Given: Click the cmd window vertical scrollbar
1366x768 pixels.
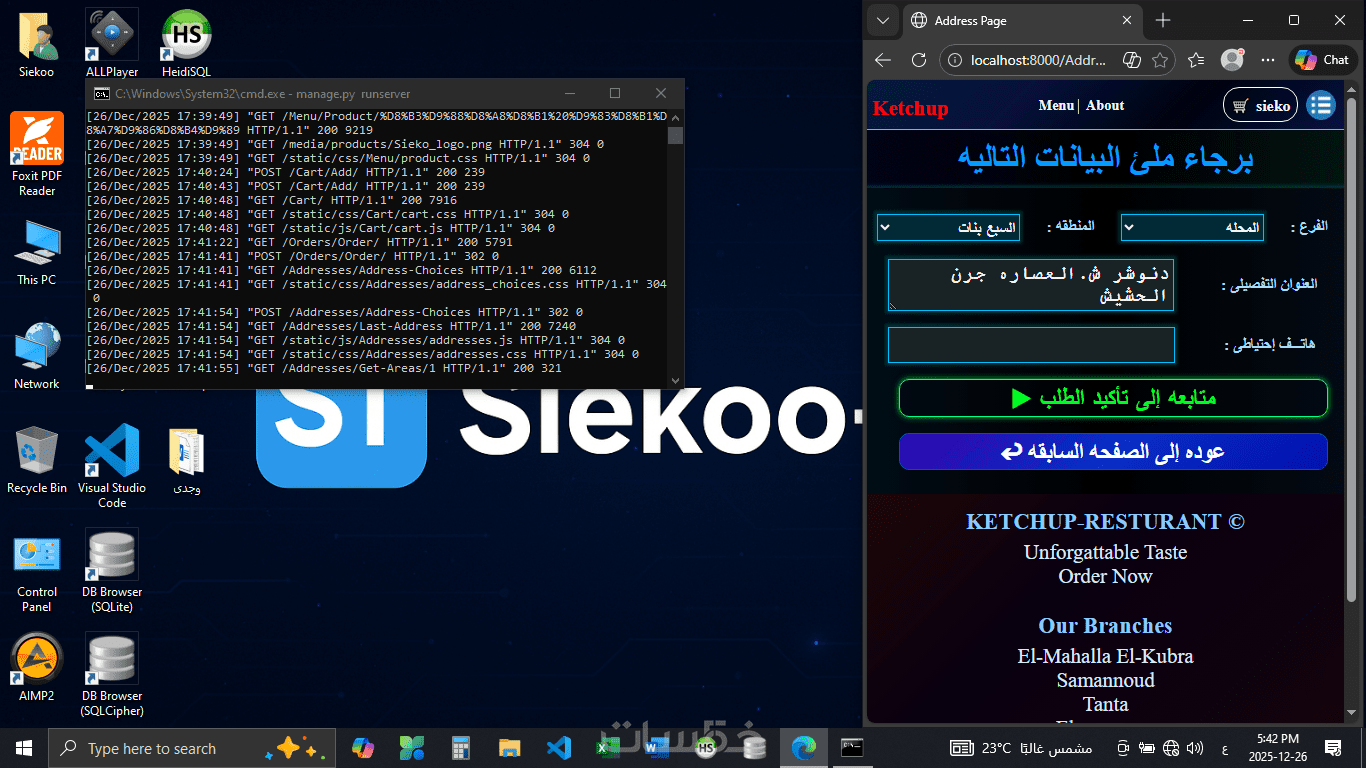Looking at the screenshot, I should click(676, 248).
